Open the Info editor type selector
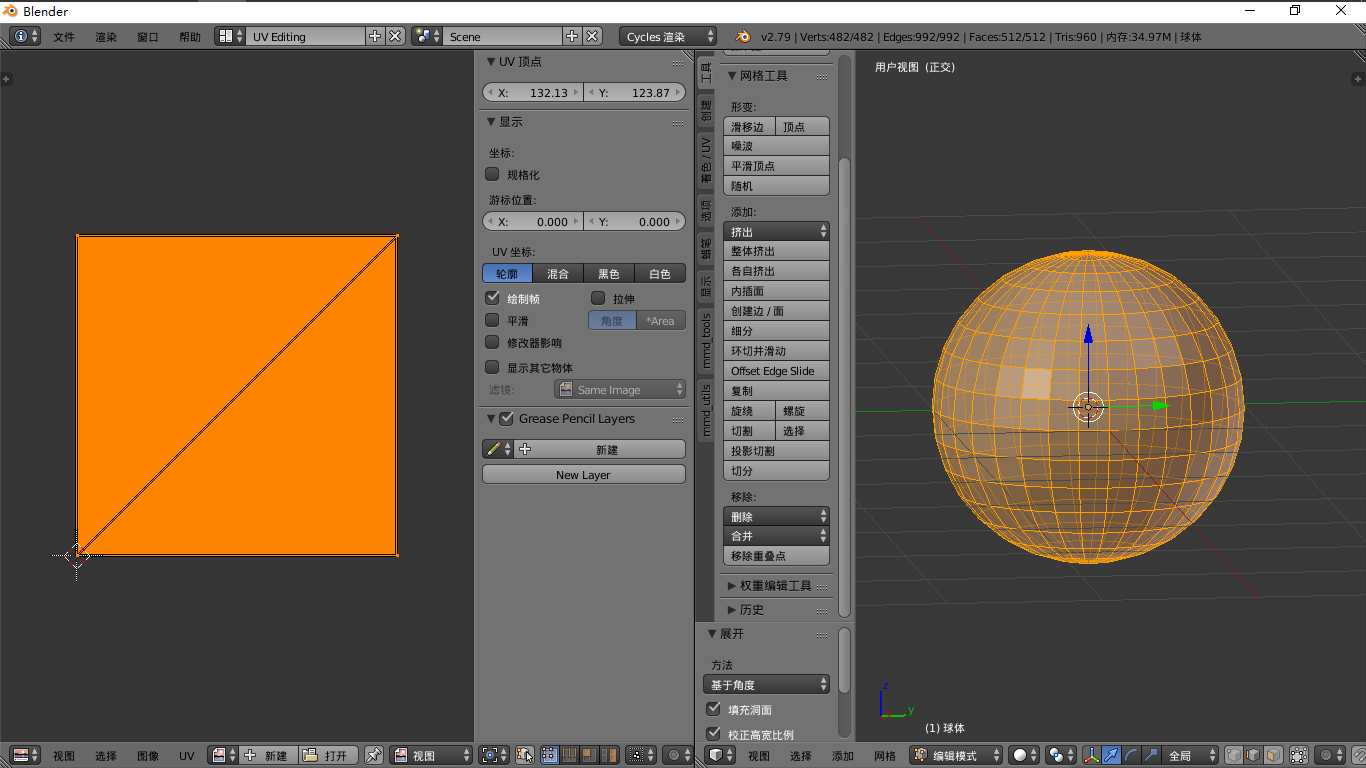 click(25, 36)
